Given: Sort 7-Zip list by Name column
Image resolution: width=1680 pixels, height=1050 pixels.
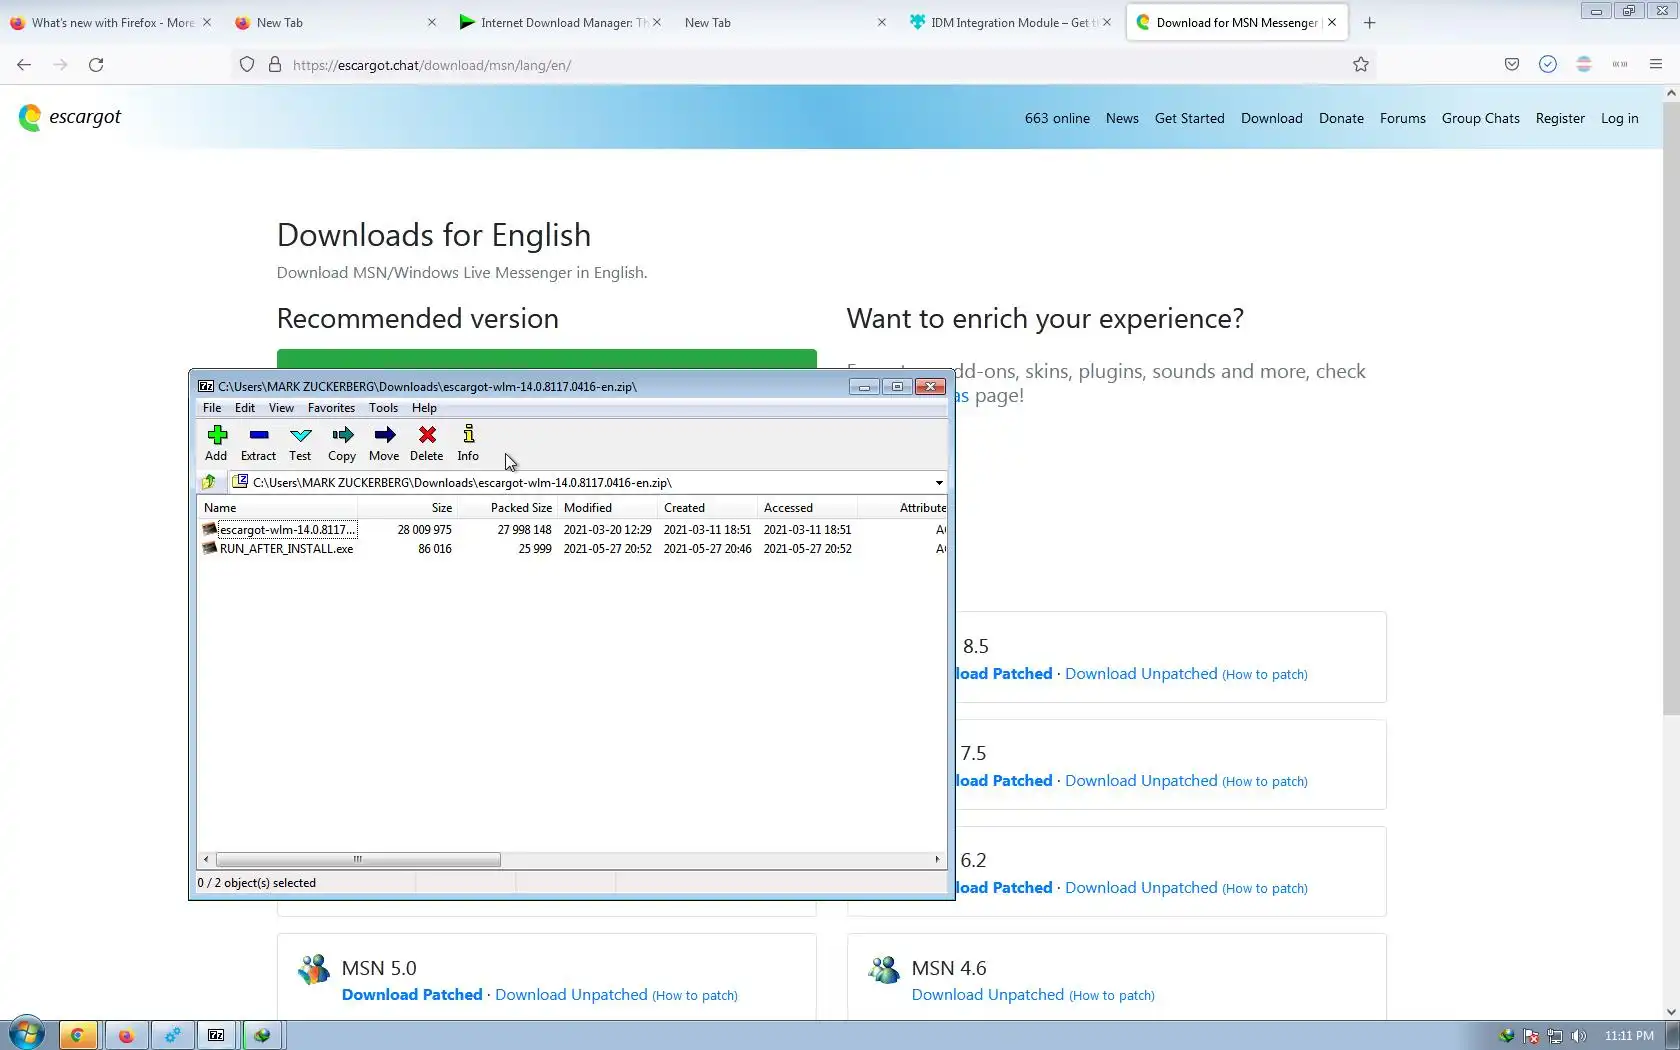Looking at the screenshot, I should coord(277,508).
